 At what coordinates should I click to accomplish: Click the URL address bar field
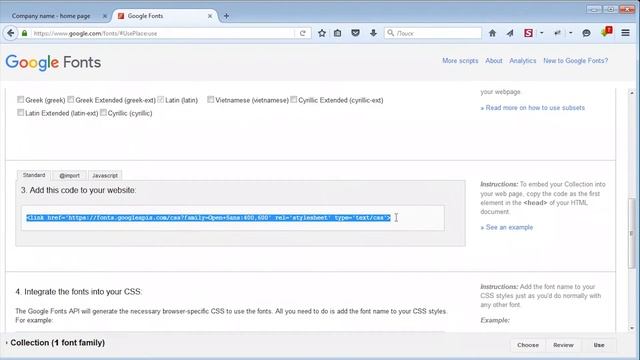(163, 33)
